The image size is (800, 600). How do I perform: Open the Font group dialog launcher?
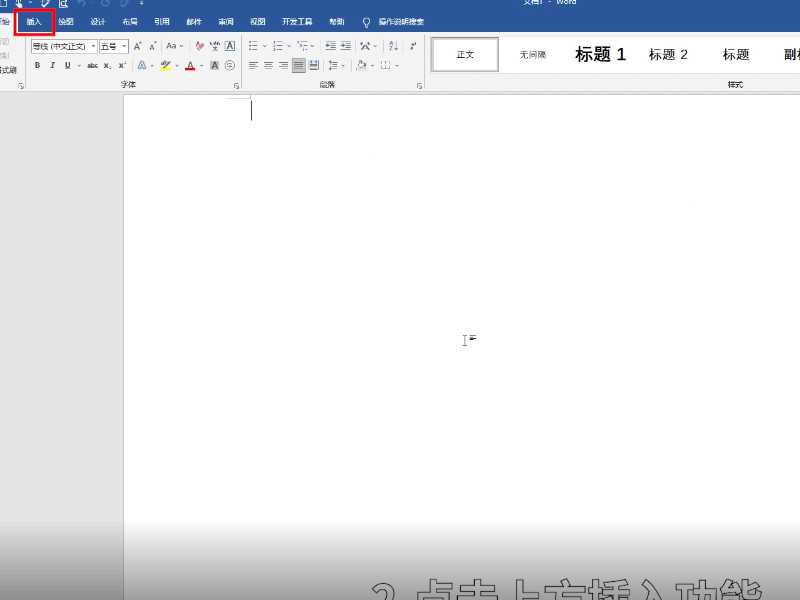(236, 82)
